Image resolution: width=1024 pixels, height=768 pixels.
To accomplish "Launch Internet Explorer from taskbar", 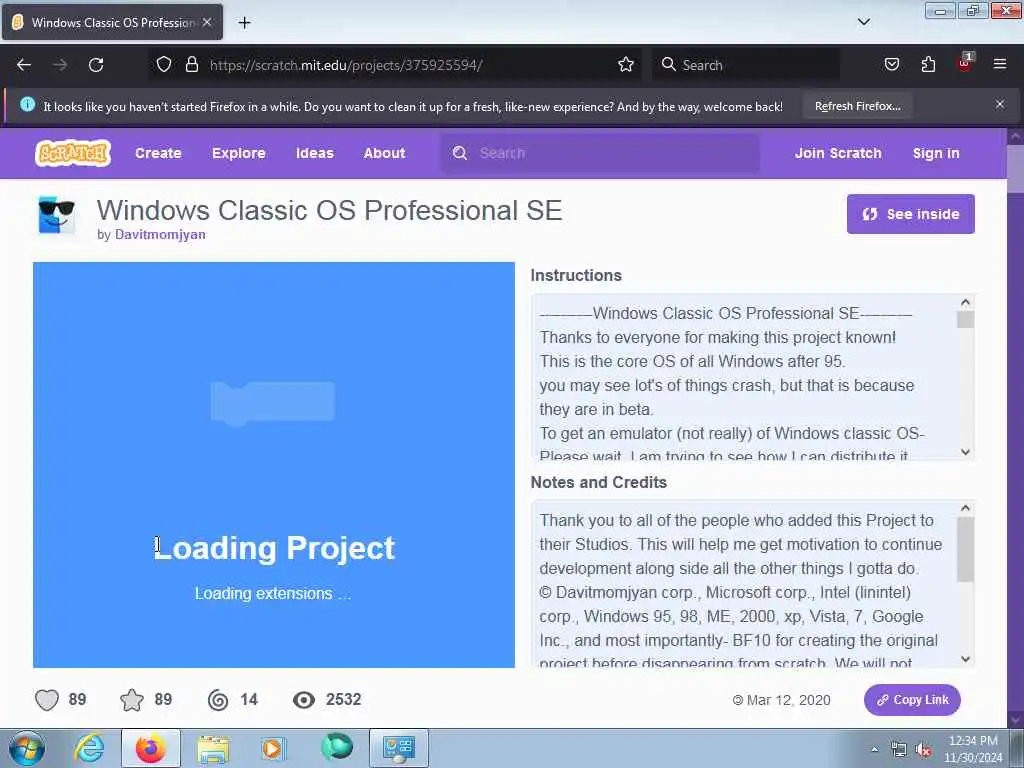I will point(89,748).
